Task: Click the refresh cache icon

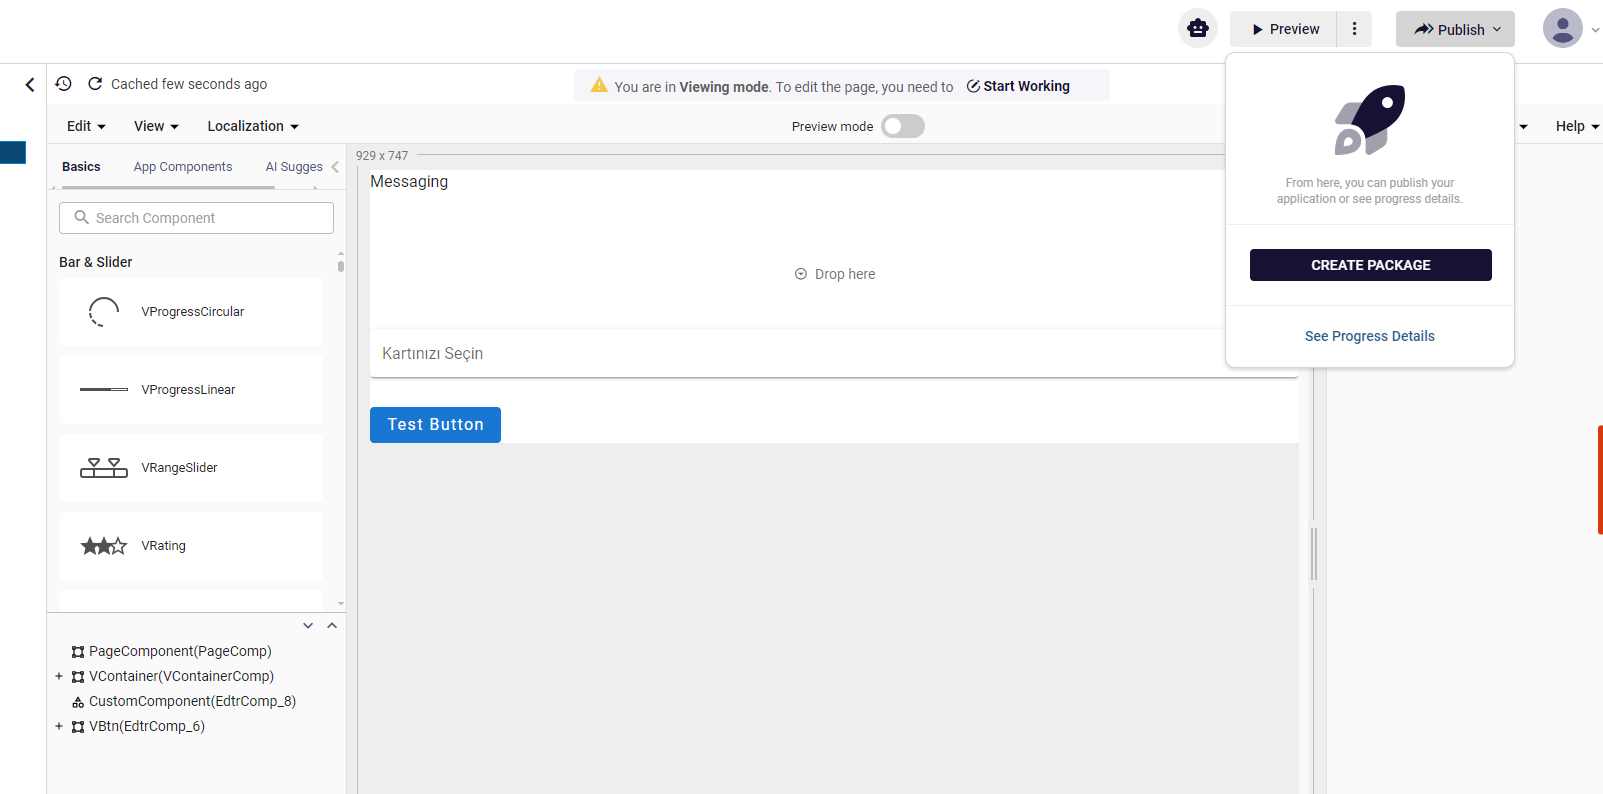Action: pyautogui.click(x=95, y=84)
